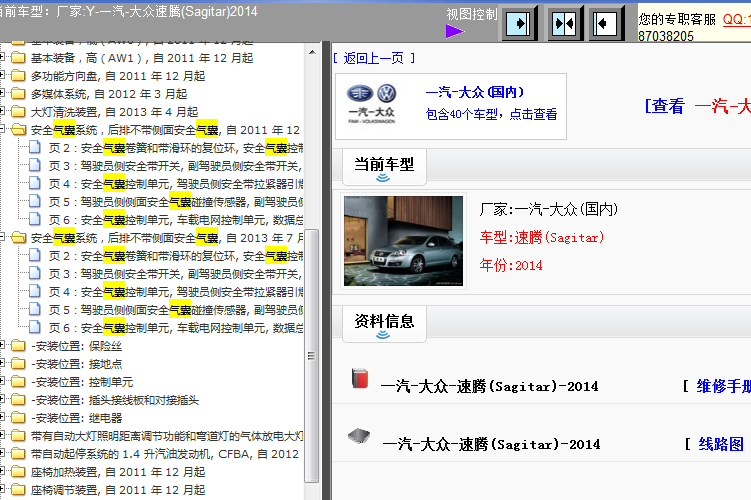The image size is (751, 500).
Task: Click 一汽-大众-速腾(Sagitar)-2014 wiring diagram row text
Action: (x=491, y=444)
